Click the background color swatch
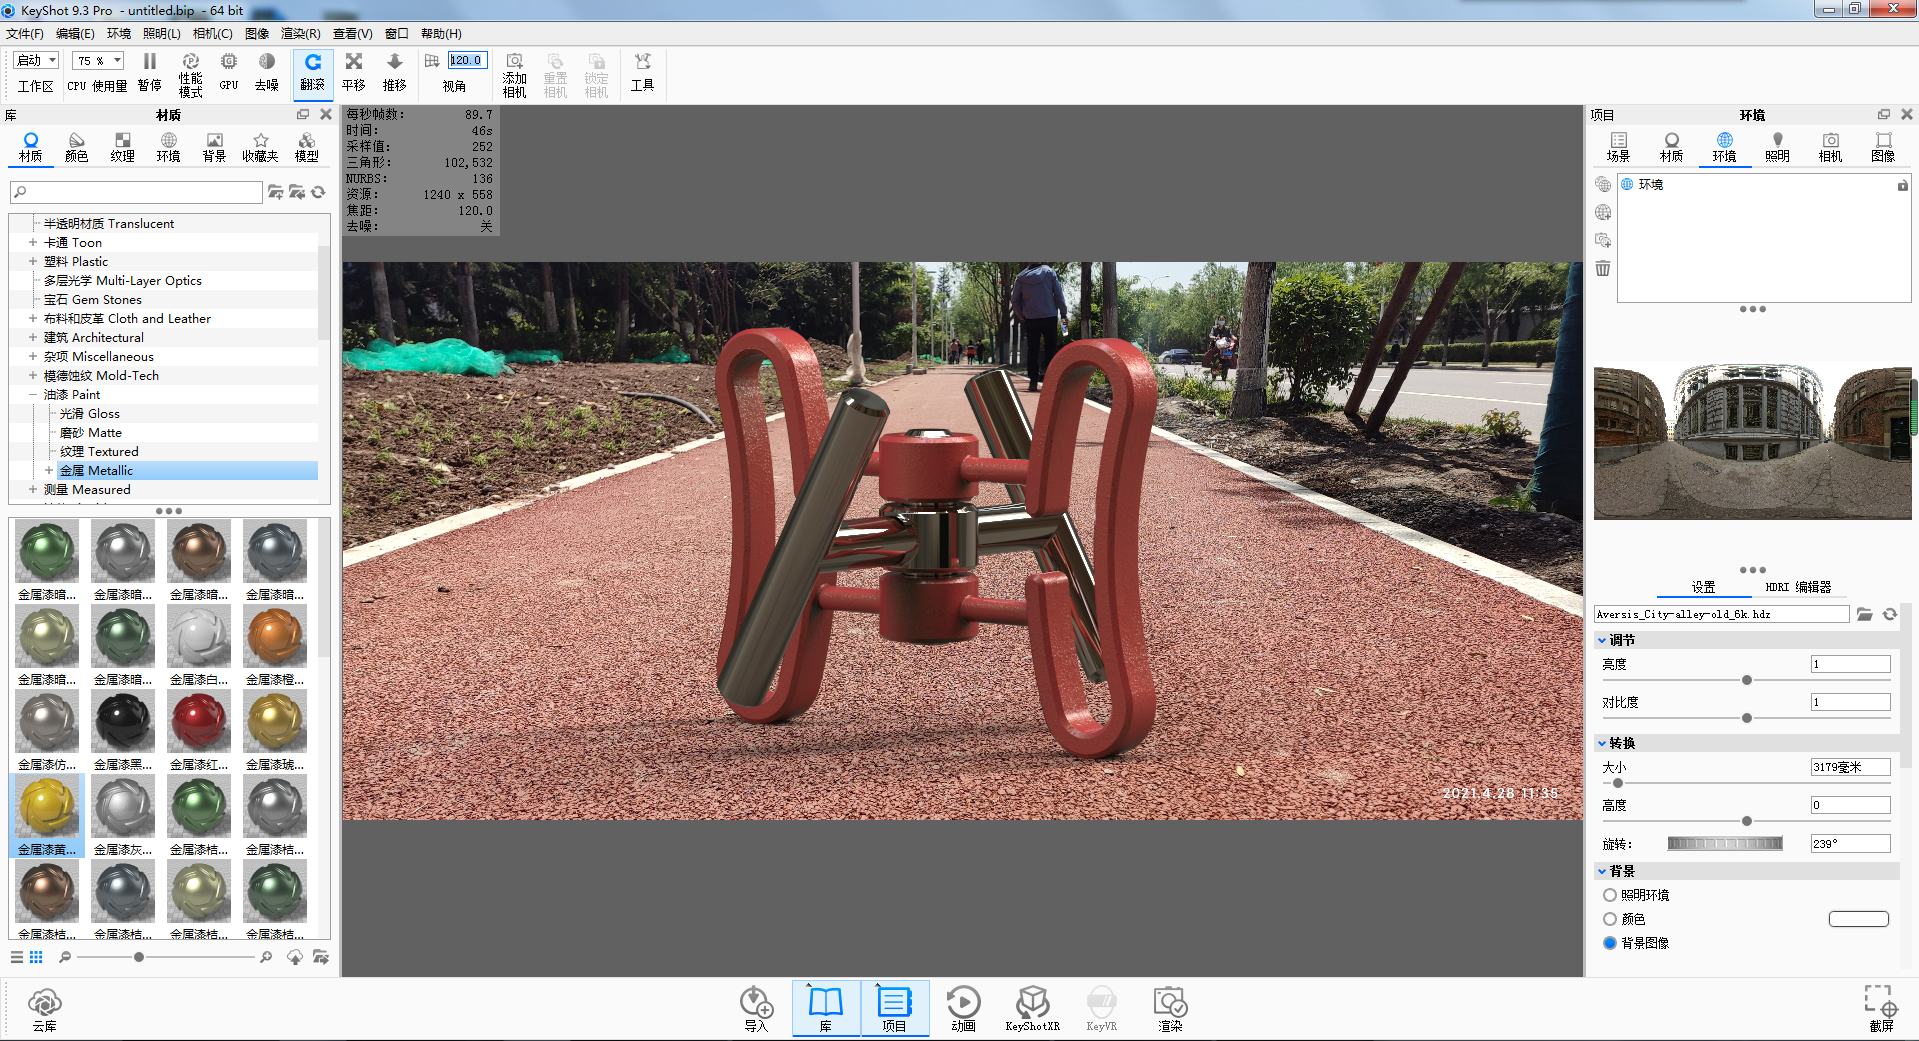The image size is (1919, 1041). tap(1859, 919)
